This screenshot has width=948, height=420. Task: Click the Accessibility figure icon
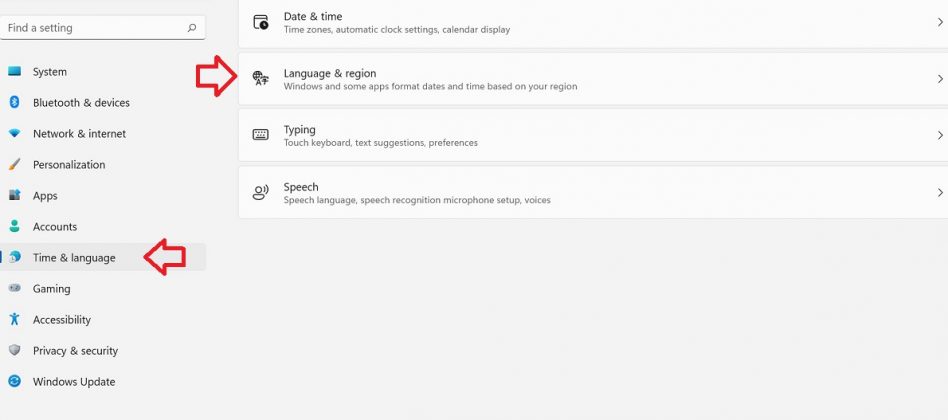click(x=14, y=320)
